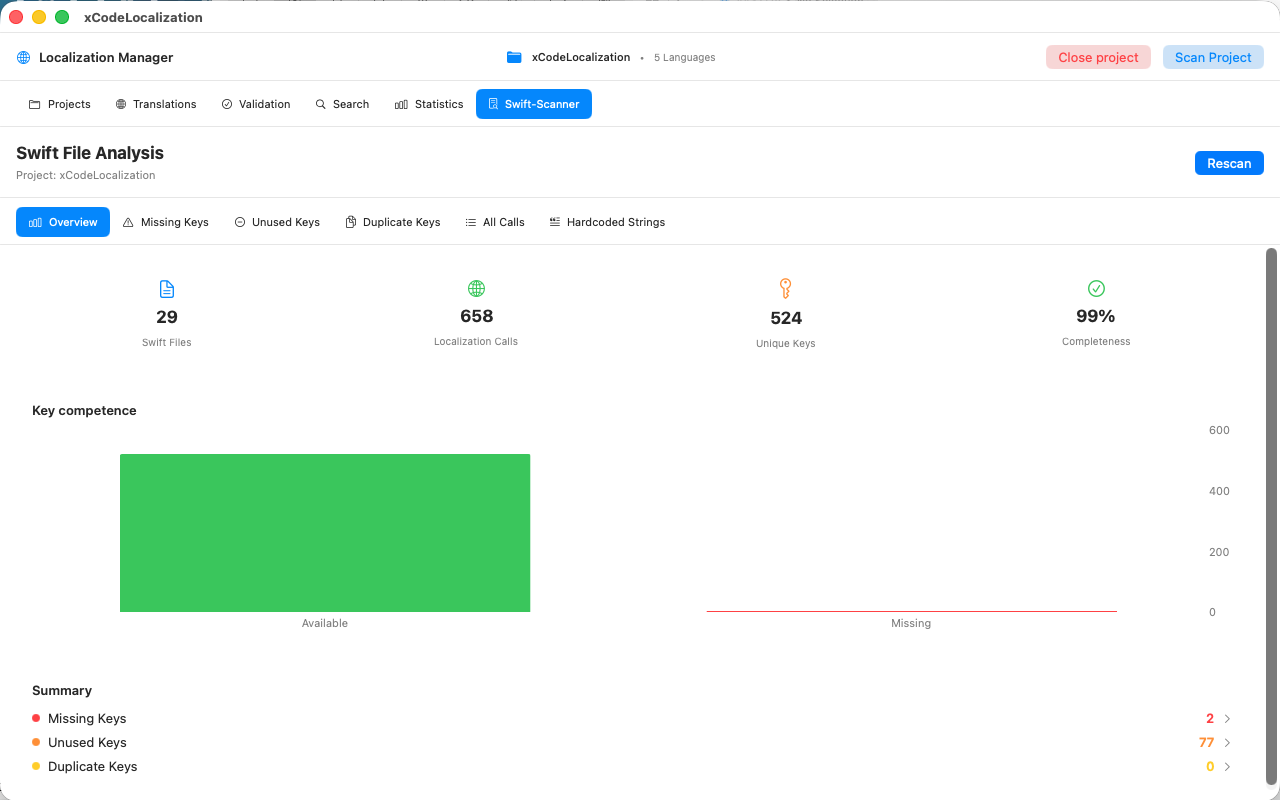This screenshot has height=800, width=1280.
Task: Click the yellow dot beside Duplicate Keys
Action: click(37, 766)
